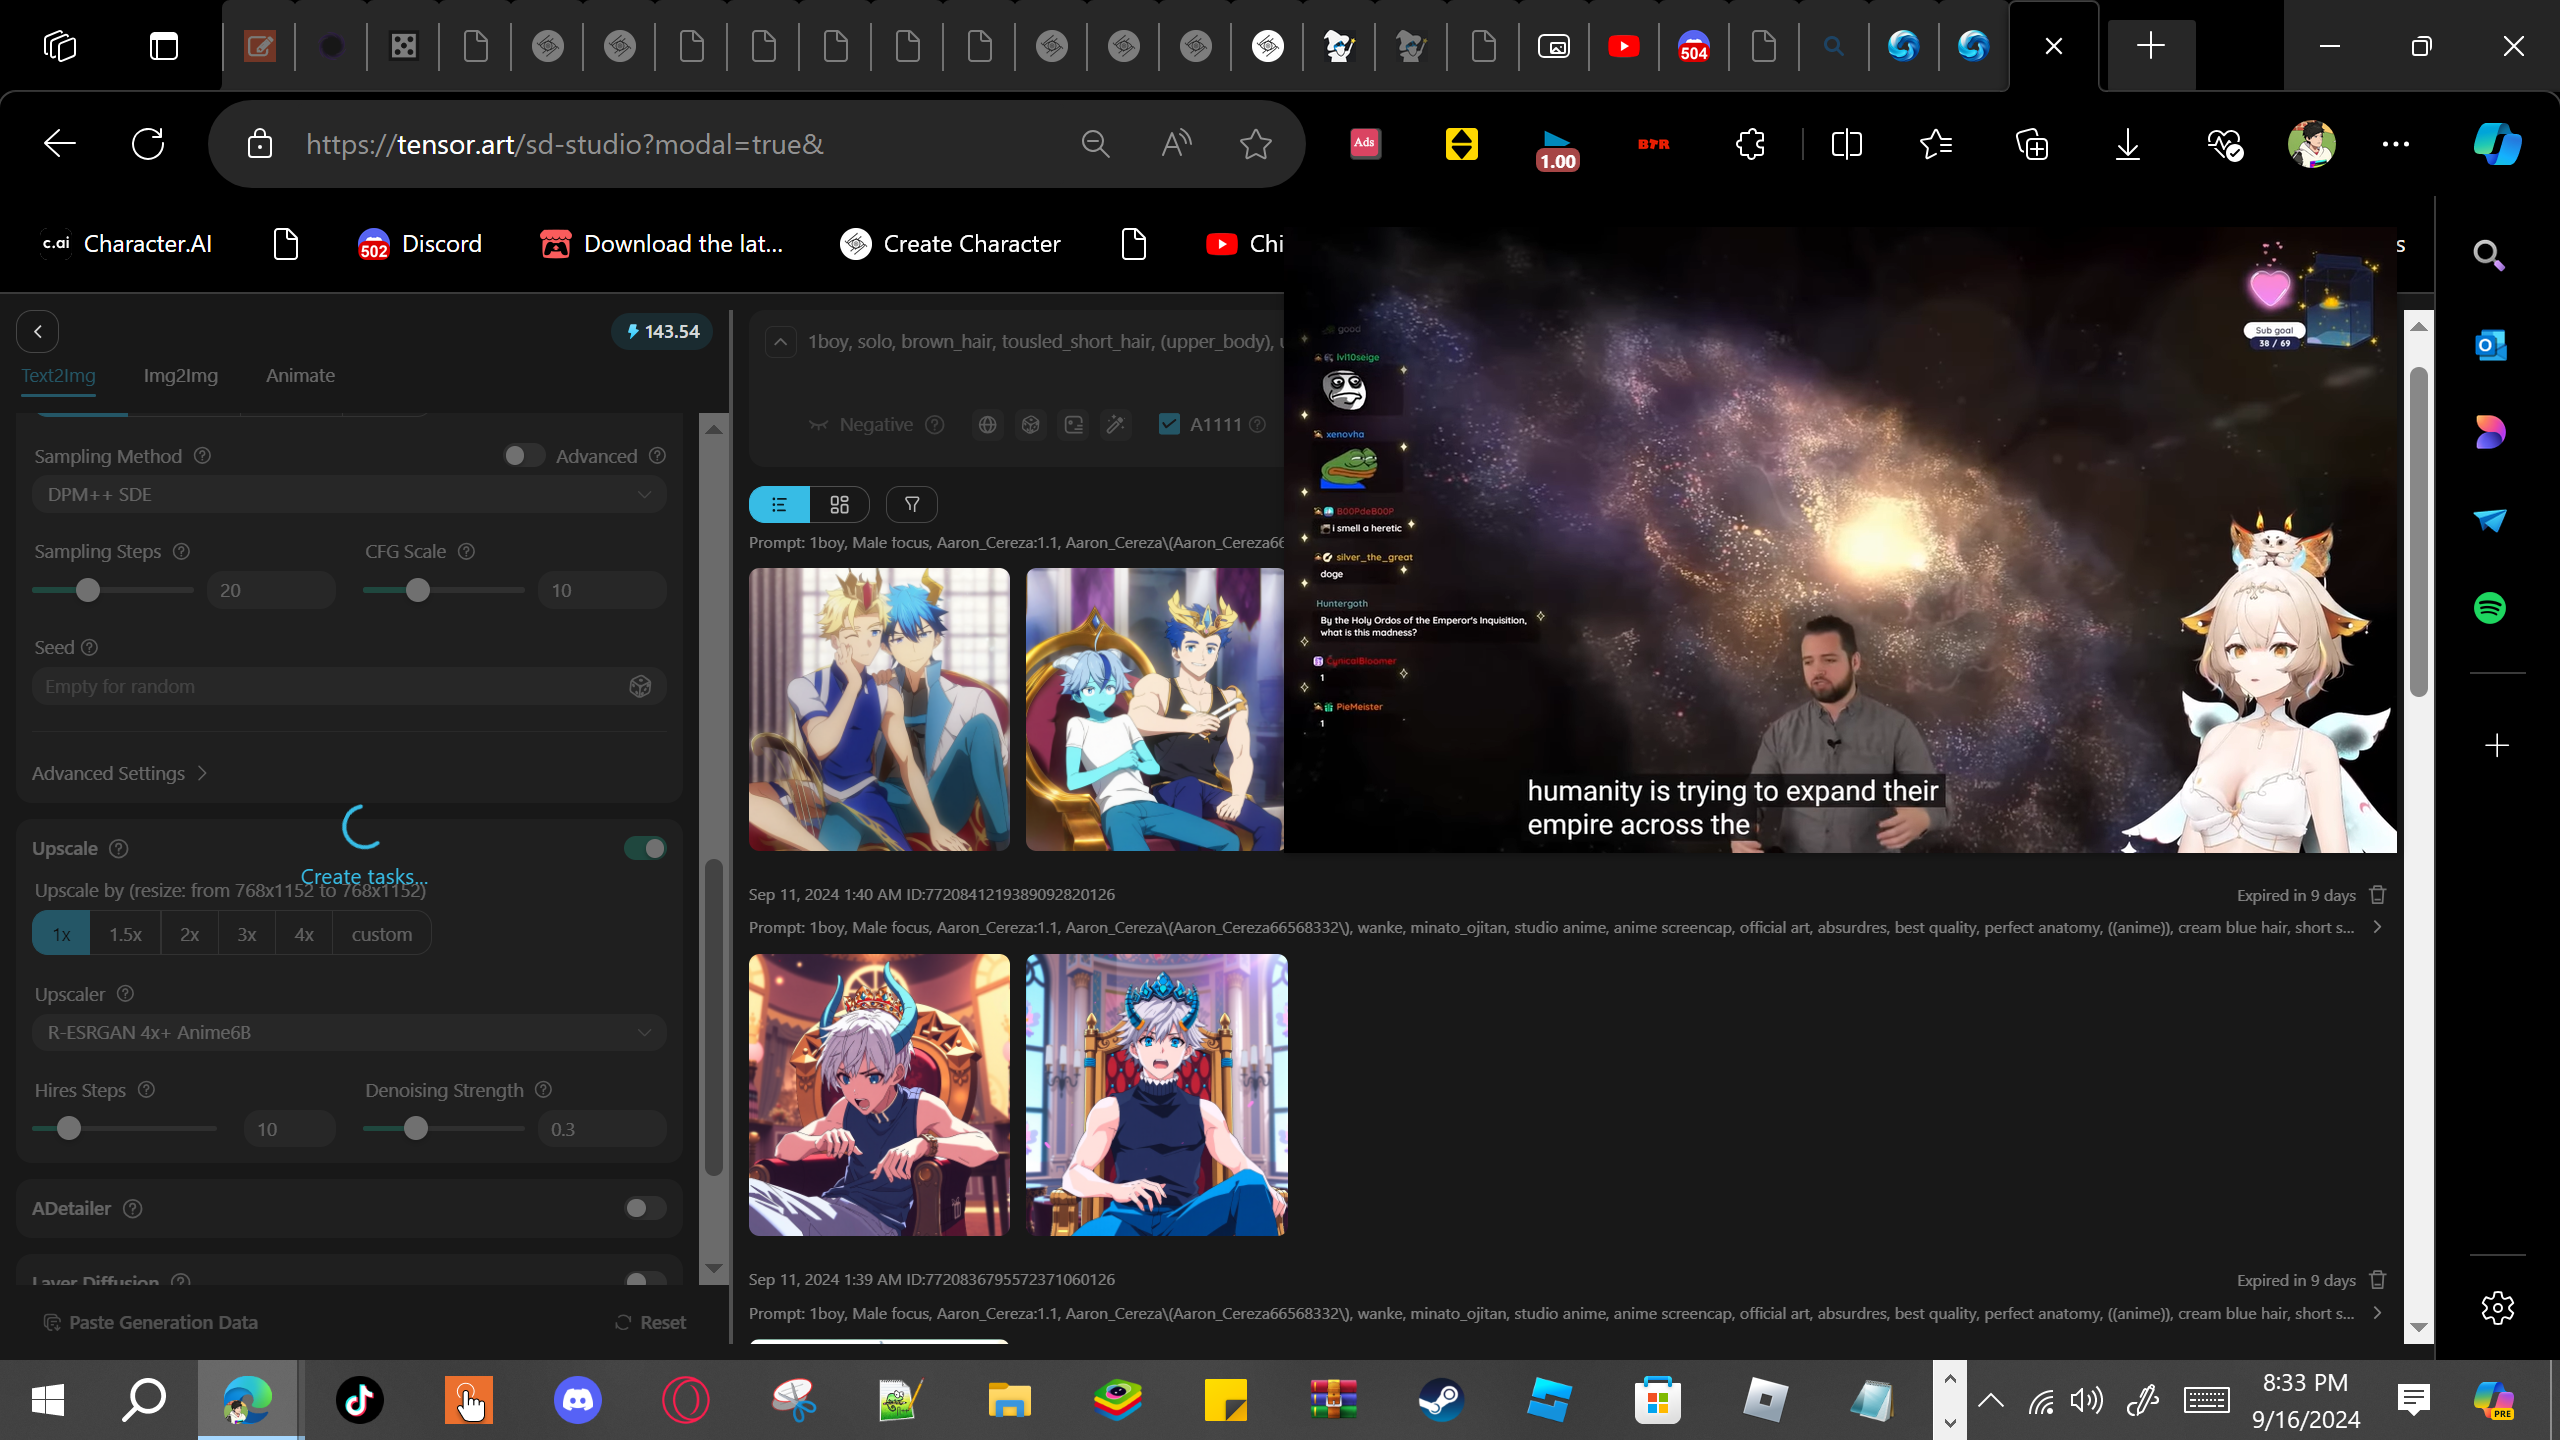Switch to the Text2Img tab
The height and width of the screenshot is (1440, 2560).
59,375
